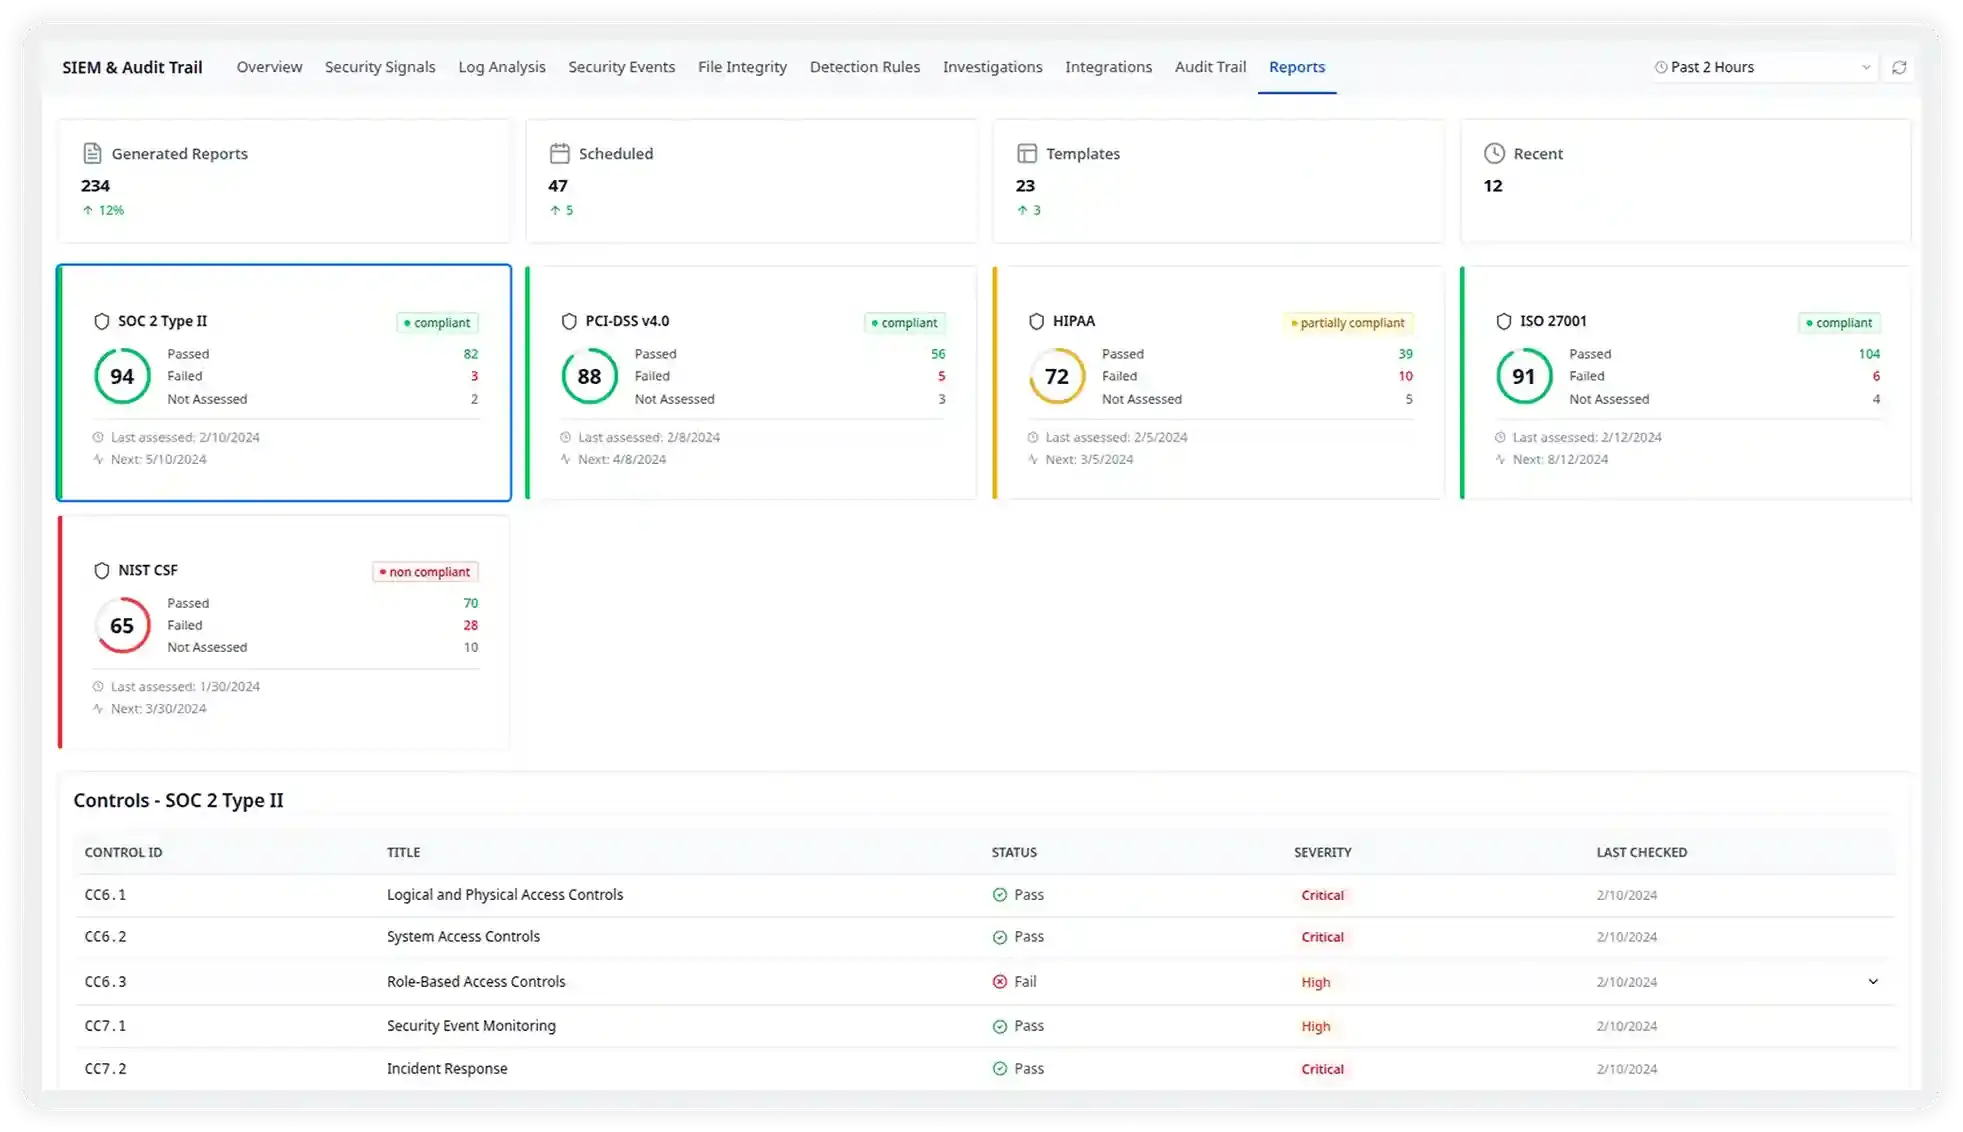Click the shield icon beside PCI-DSS v4.0
The width and height of the screenshot is (1963, 1132).
pyautogui.click(x=570, y=321)
